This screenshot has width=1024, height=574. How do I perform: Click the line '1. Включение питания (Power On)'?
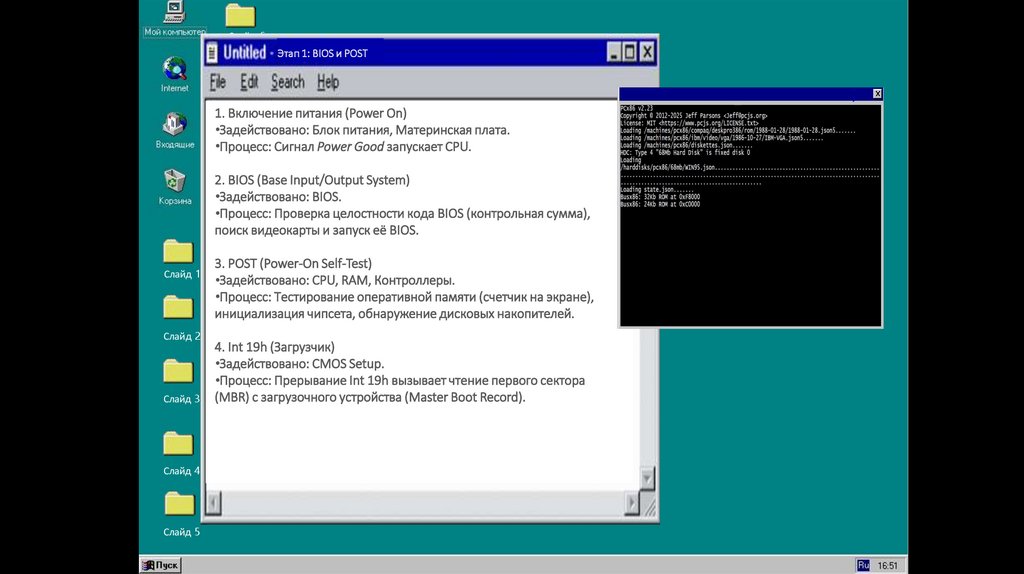[310, 113]
